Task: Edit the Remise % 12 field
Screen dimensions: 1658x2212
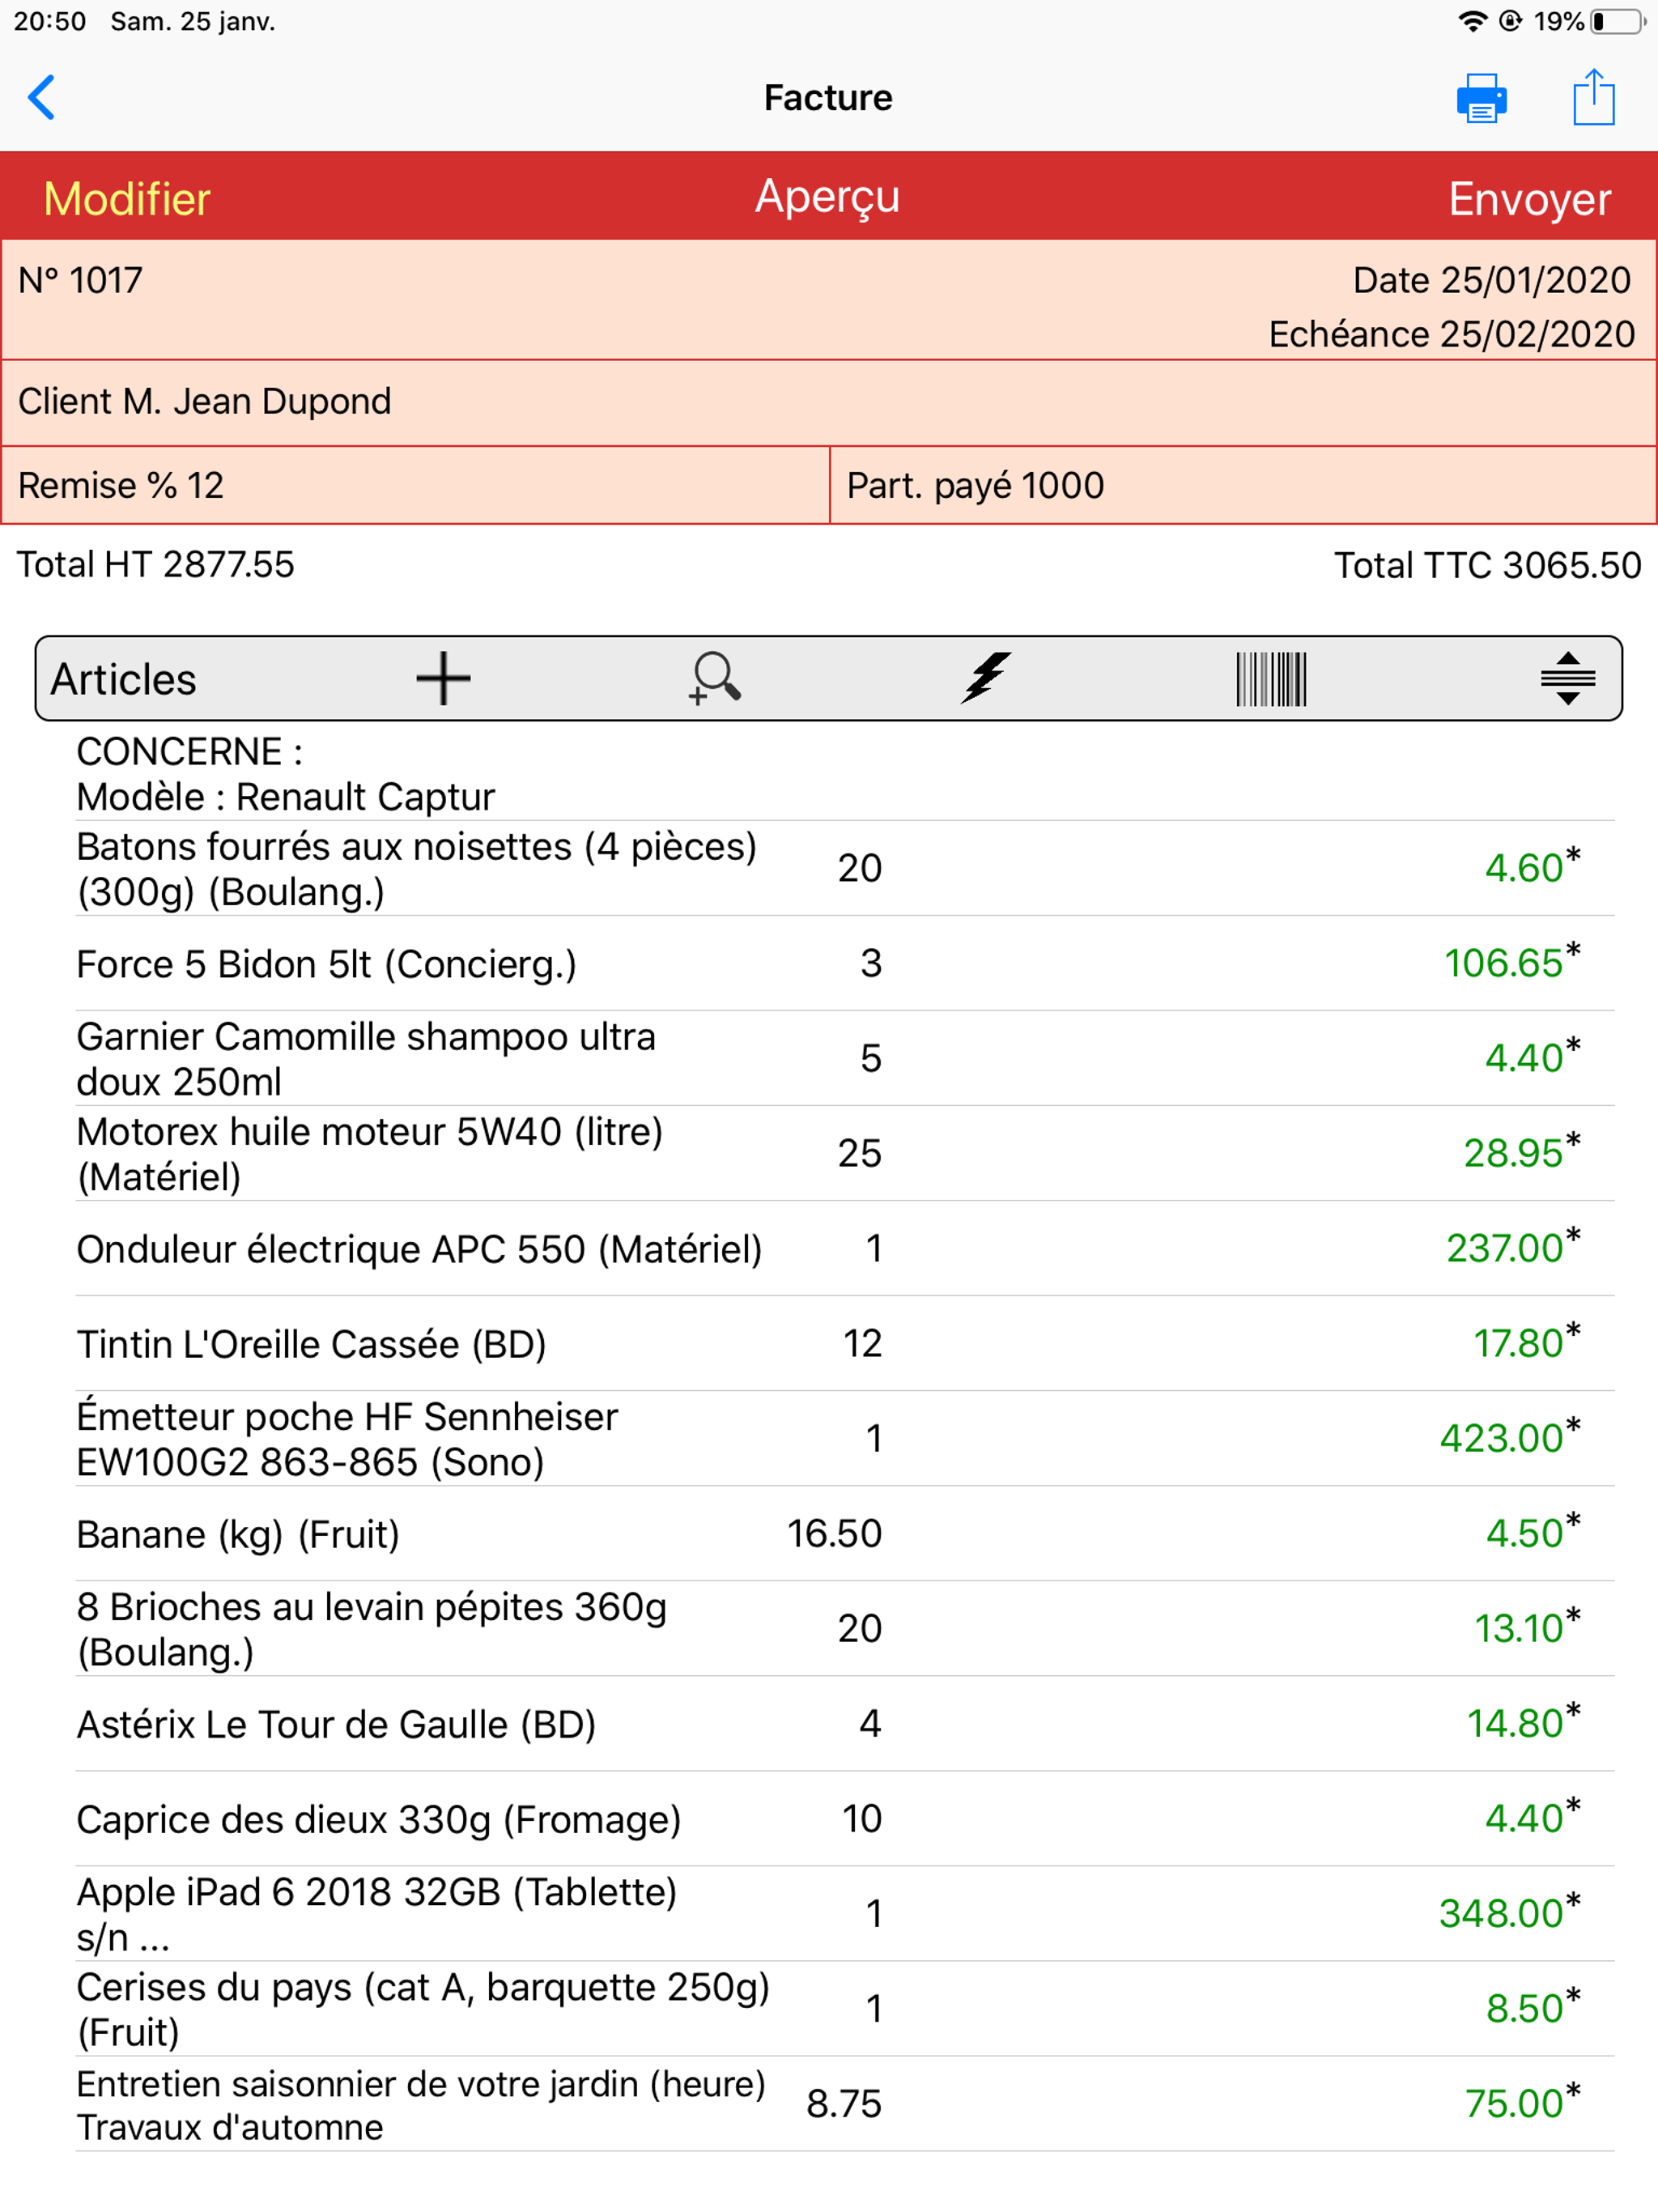Action: [415, 486]
